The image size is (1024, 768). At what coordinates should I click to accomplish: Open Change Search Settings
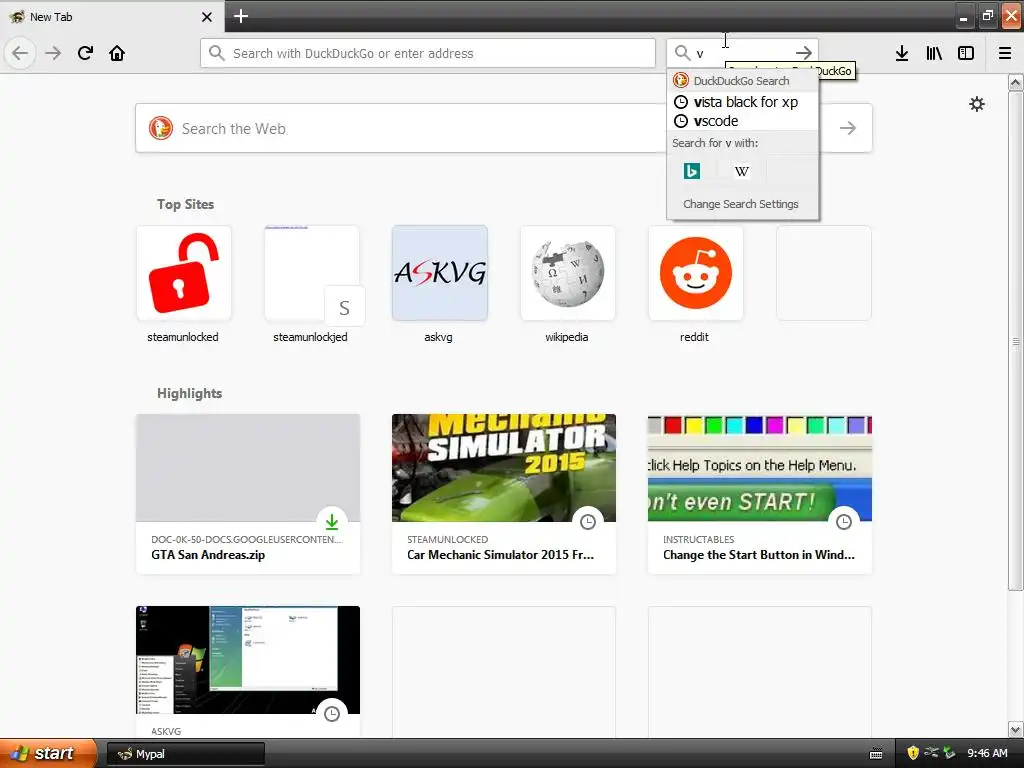click(x=741, y=204)
